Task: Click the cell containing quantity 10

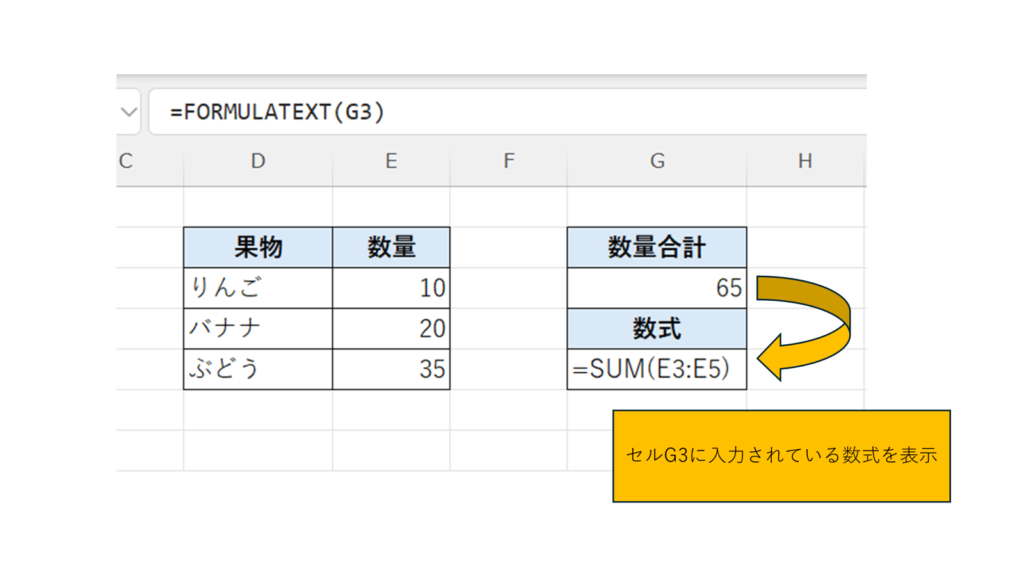Action: tap(391, 288)
